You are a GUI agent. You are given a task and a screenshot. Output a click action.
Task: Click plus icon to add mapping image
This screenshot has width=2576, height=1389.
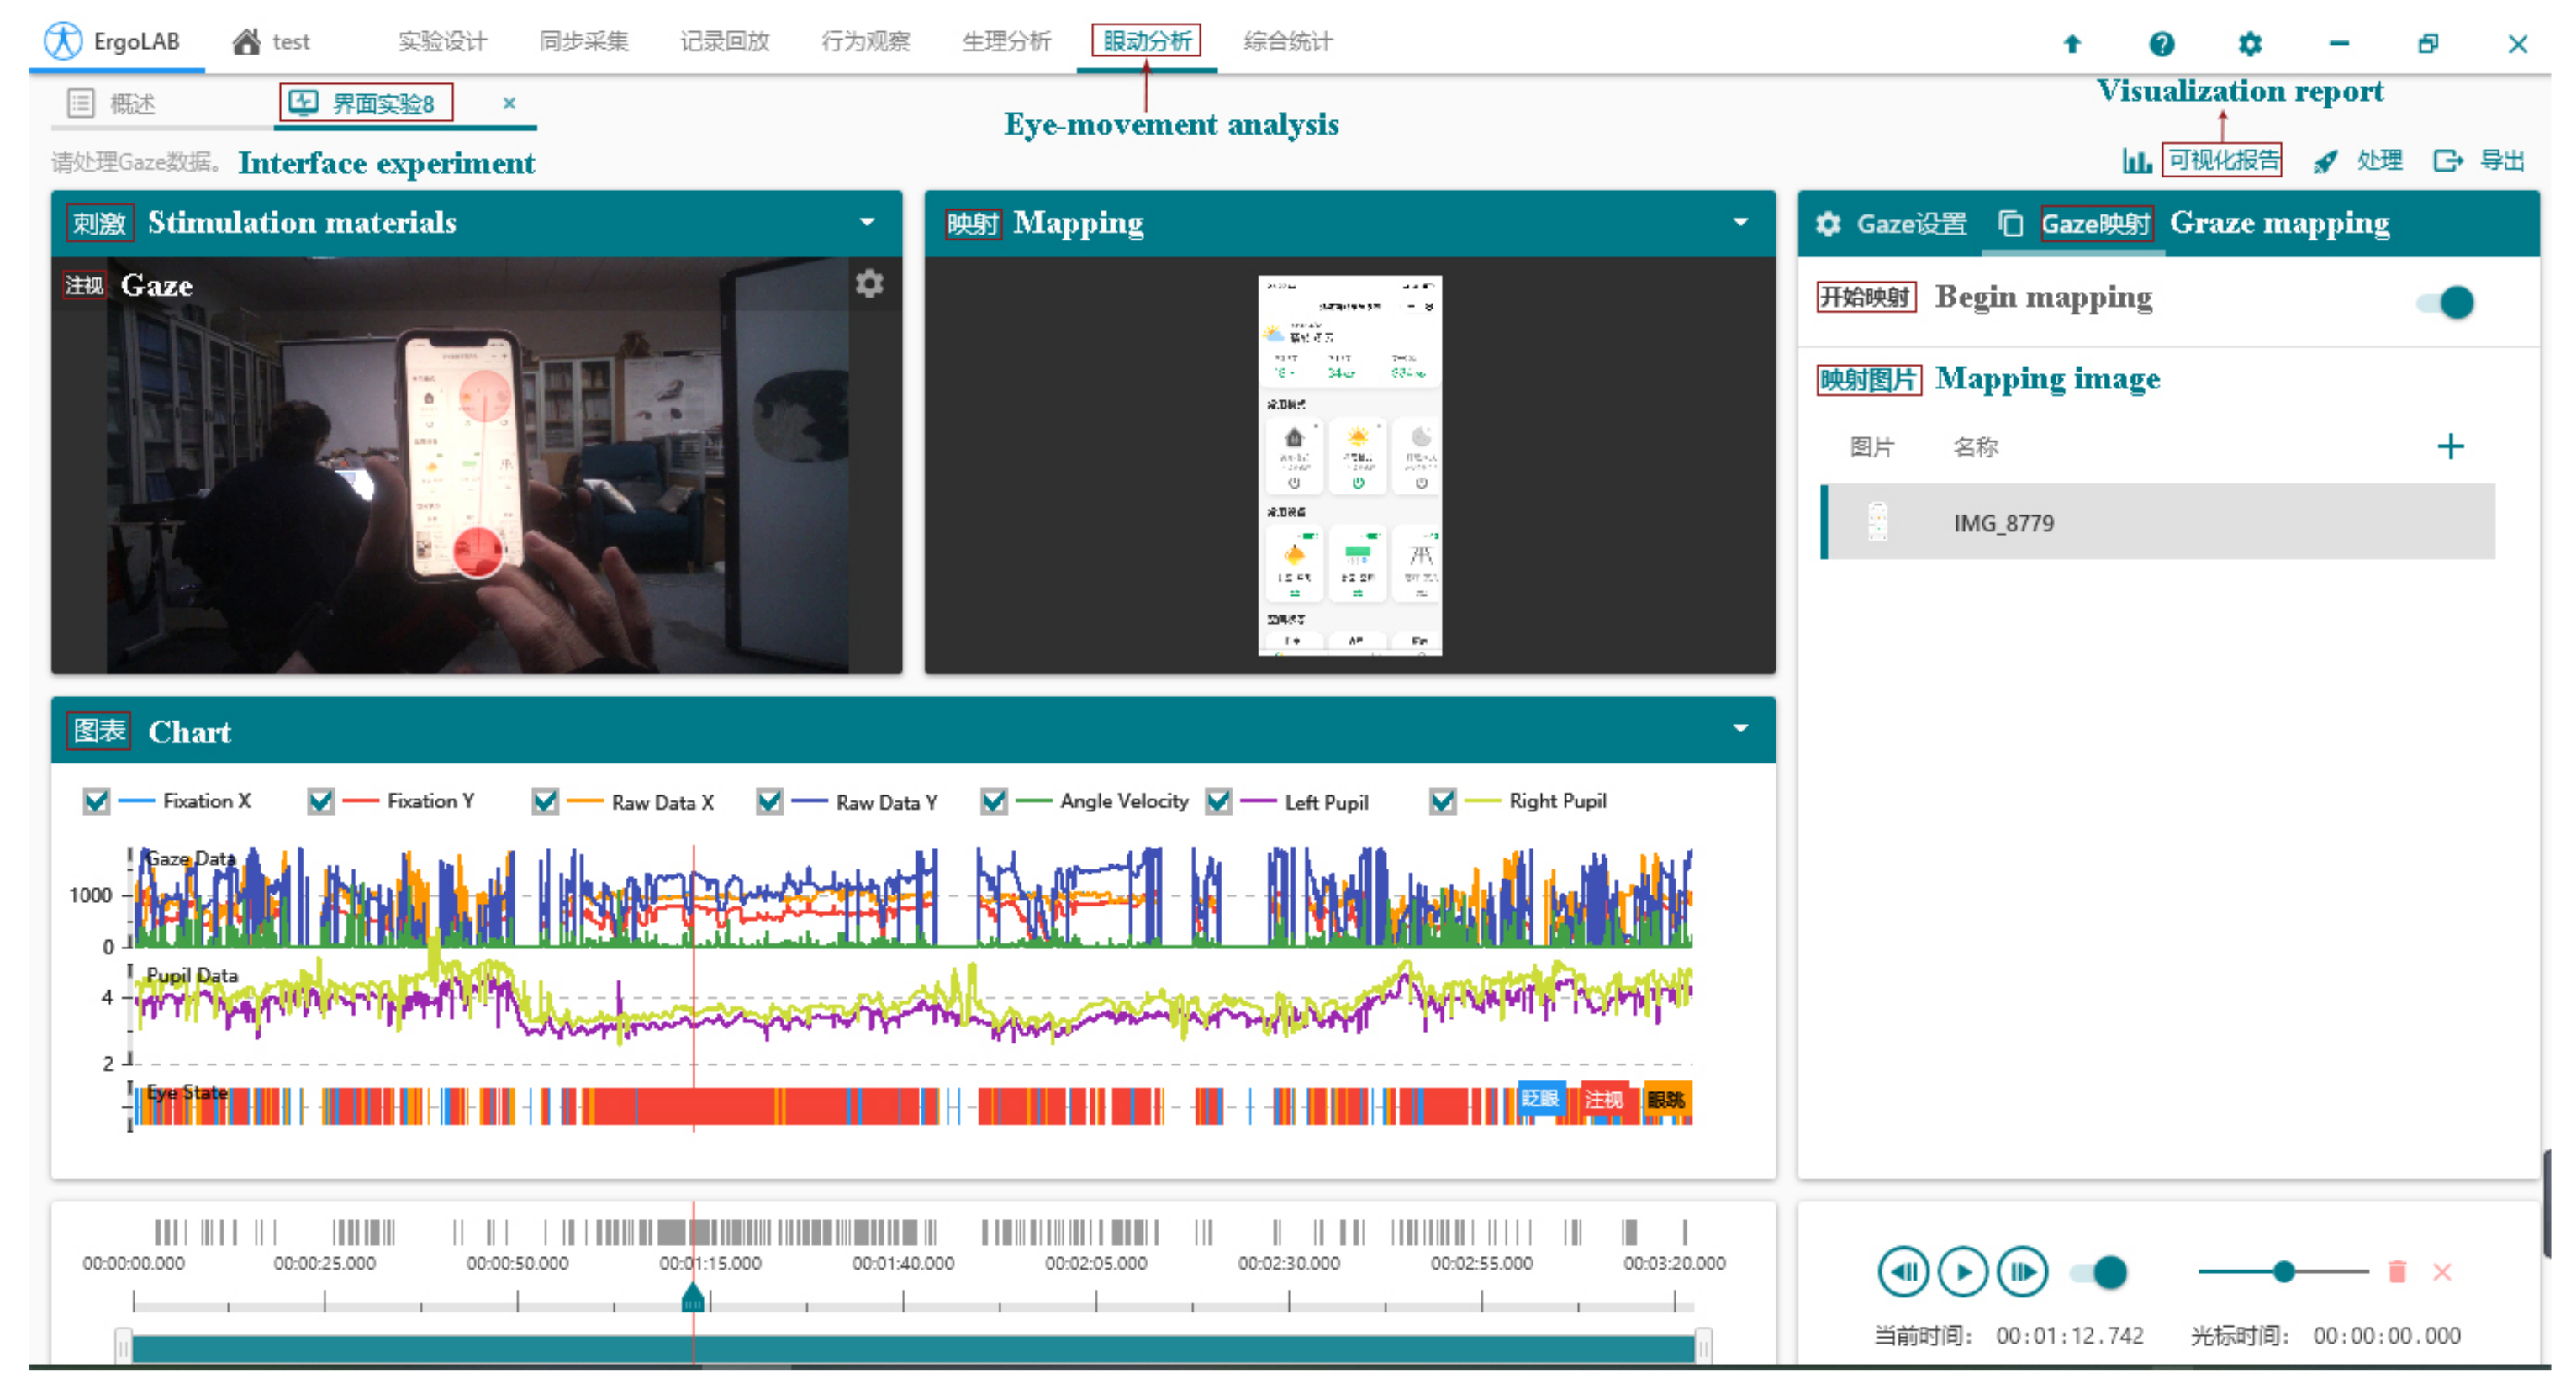point(2449,446)
